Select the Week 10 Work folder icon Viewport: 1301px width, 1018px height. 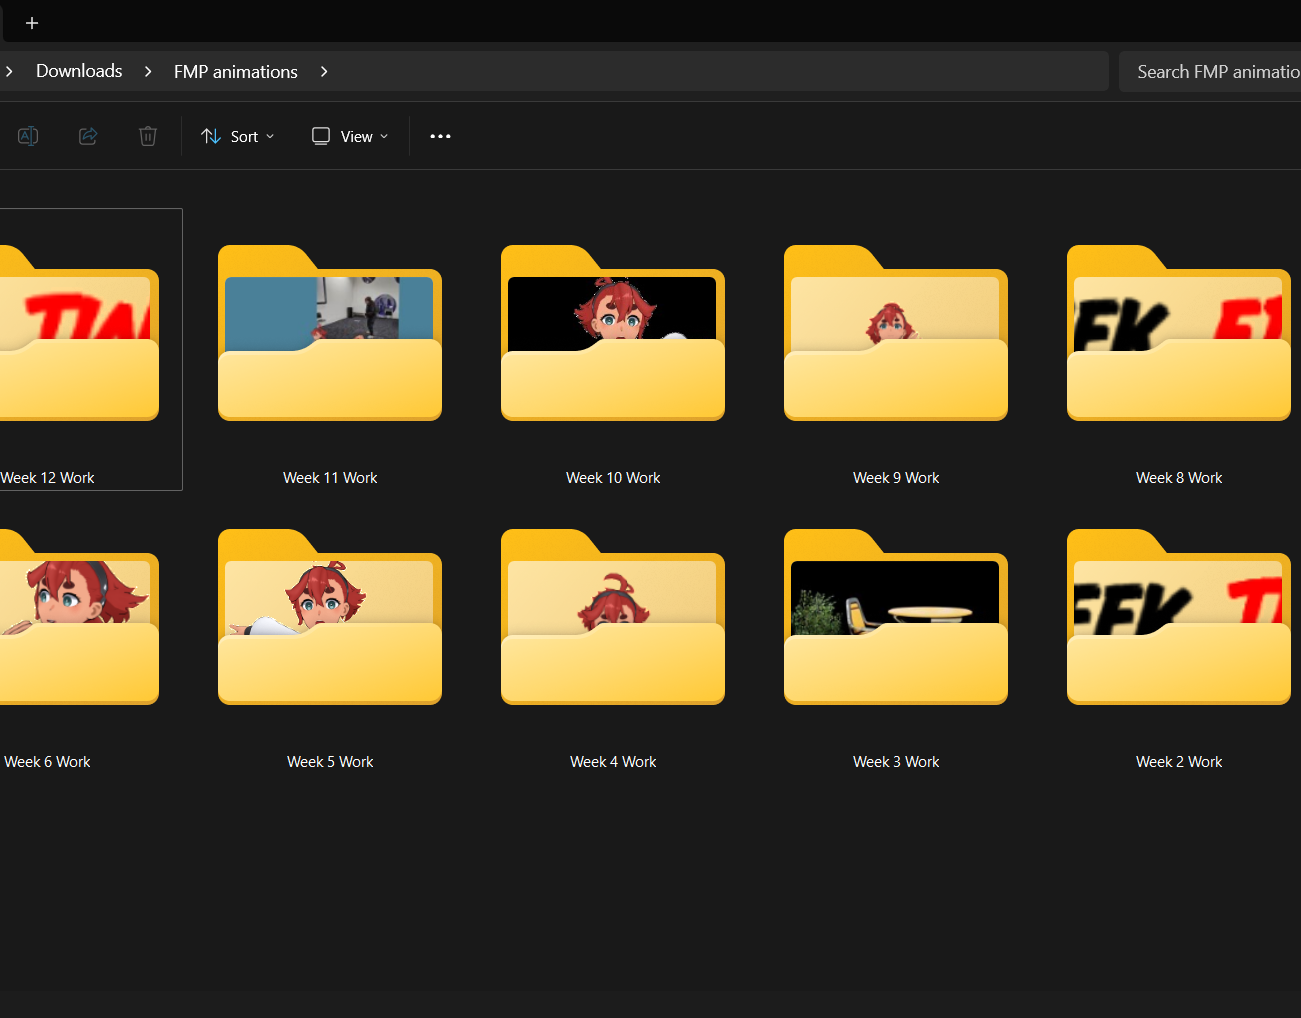613,333
